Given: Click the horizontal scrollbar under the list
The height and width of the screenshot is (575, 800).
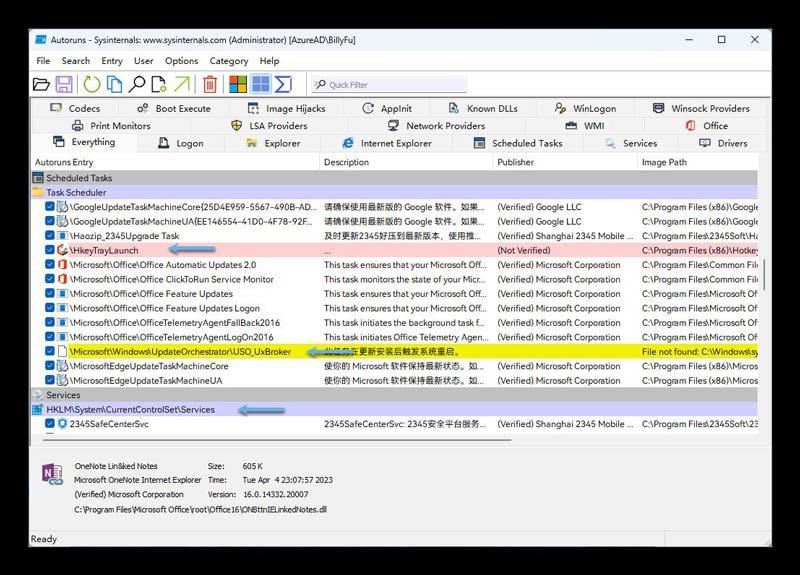Looking at the screenshot, I should [277, 439].
